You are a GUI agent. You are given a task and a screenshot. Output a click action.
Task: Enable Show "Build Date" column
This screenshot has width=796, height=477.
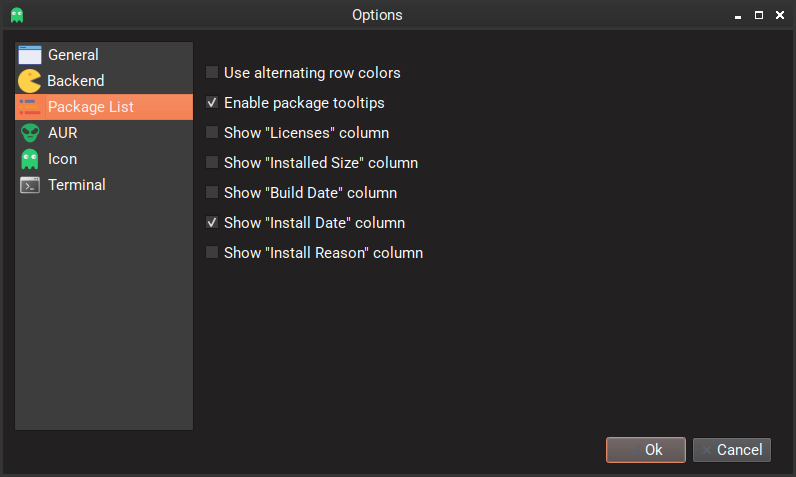tap(212, 193)
